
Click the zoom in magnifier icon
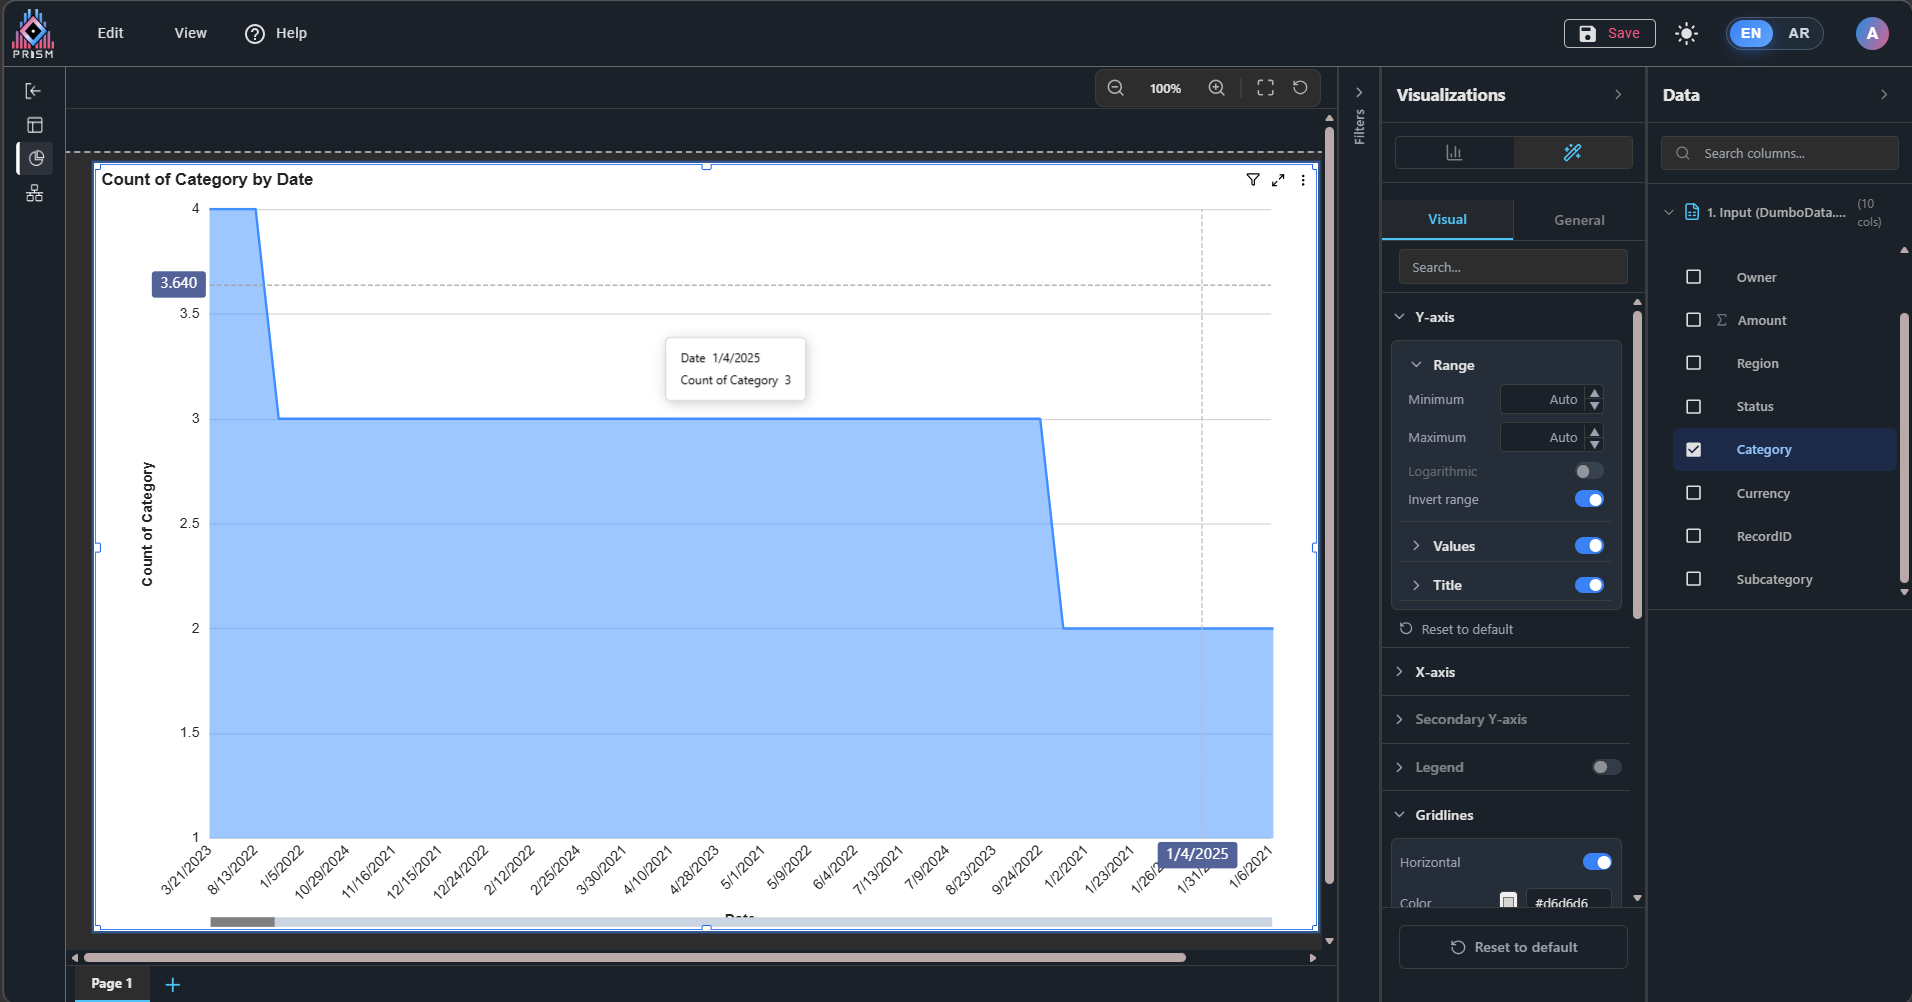click(x=1216, y=88)
